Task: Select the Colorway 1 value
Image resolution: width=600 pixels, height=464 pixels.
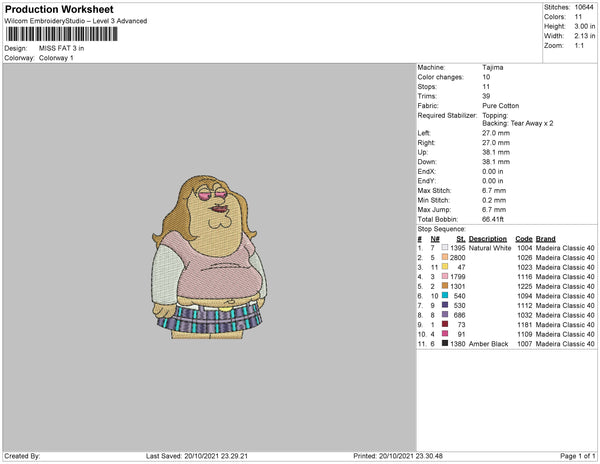Action: (x=57, y=58)
